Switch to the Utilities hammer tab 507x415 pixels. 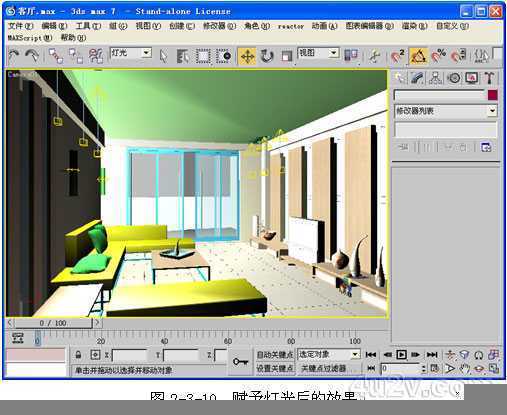click(489, 78)
